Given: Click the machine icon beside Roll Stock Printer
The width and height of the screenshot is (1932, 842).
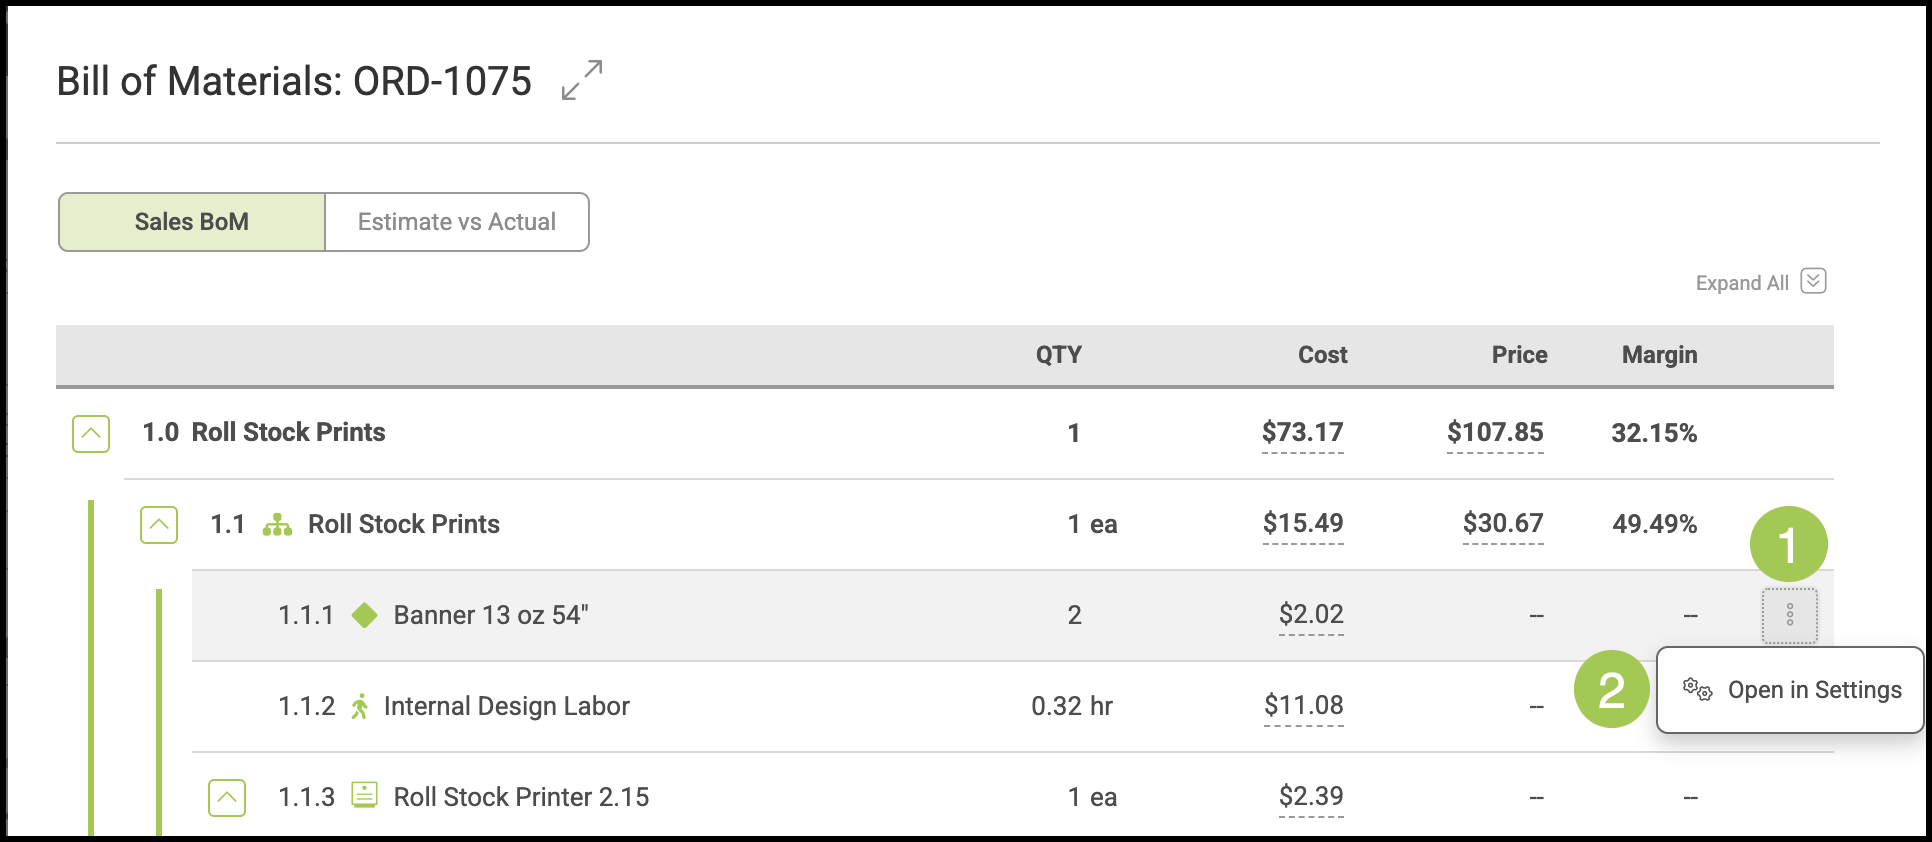Looking at the screenshot, I should pos(365,796).
